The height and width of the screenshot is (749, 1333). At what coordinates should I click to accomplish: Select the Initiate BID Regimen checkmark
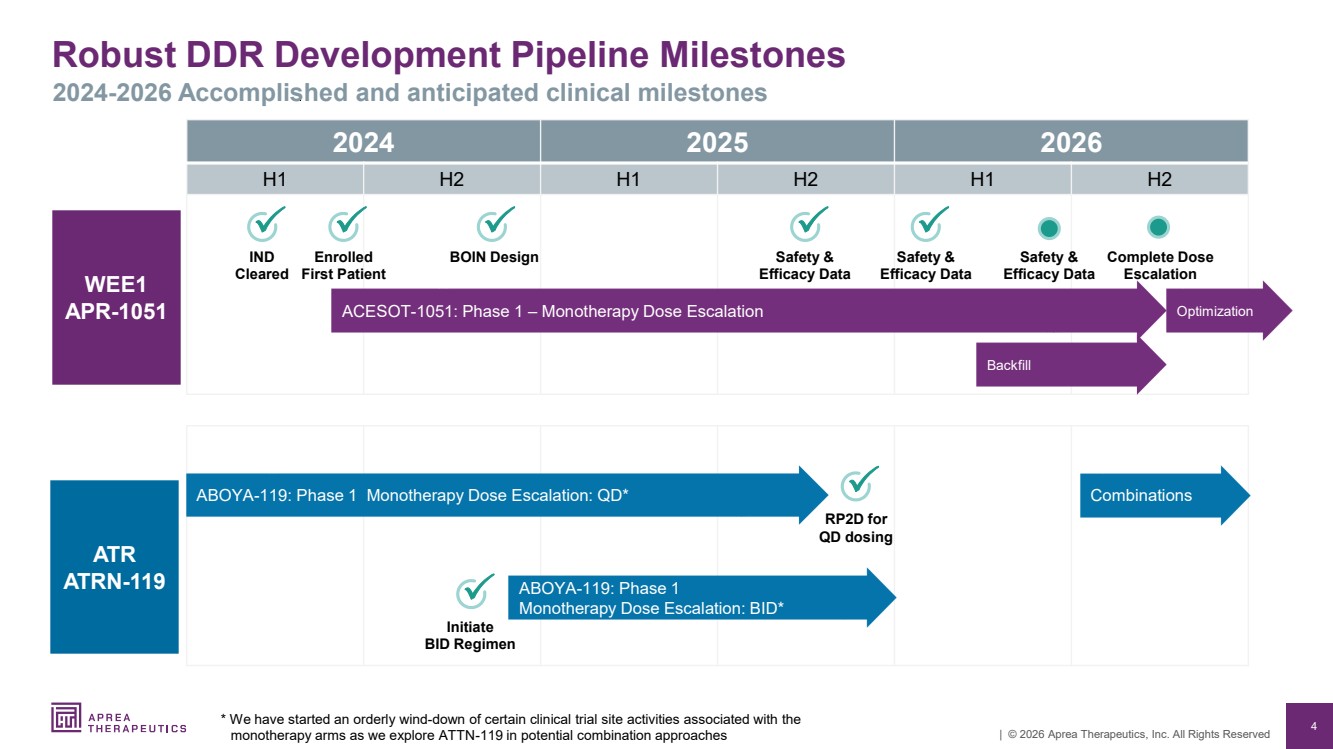474,593
